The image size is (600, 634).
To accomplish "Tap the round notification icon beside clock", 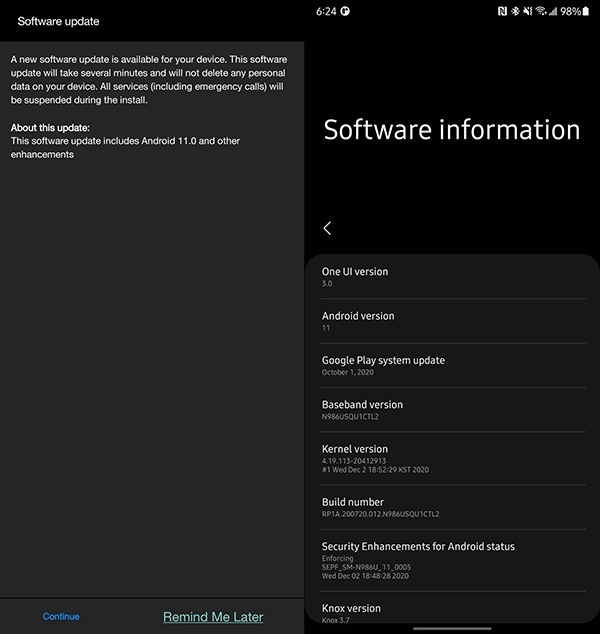I will 346,11.
